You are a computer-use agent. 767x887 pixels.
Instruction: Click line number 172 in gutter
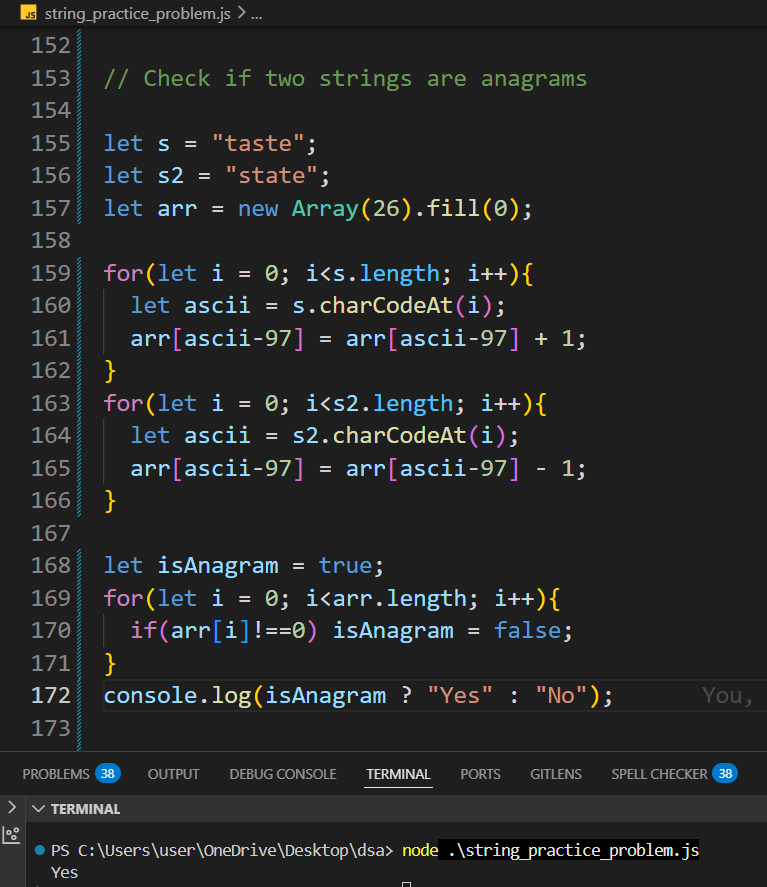(51, 695)
